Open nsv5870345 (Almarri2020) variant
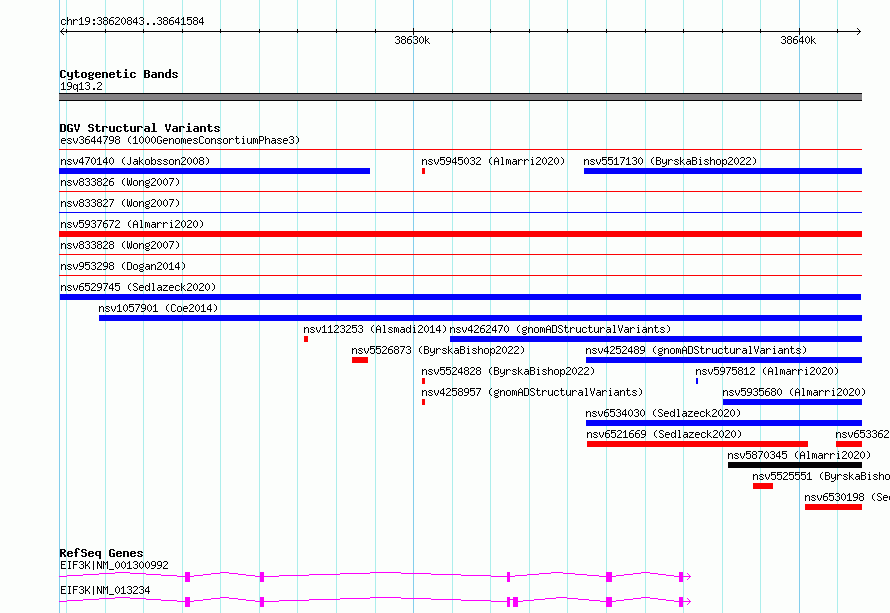890x613 pixels. 799,455
